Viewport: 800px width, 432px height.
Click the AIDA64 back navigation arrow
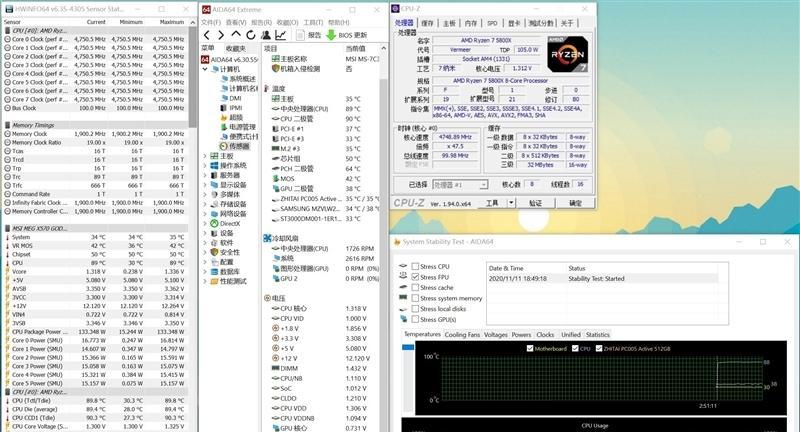point(207,35)
